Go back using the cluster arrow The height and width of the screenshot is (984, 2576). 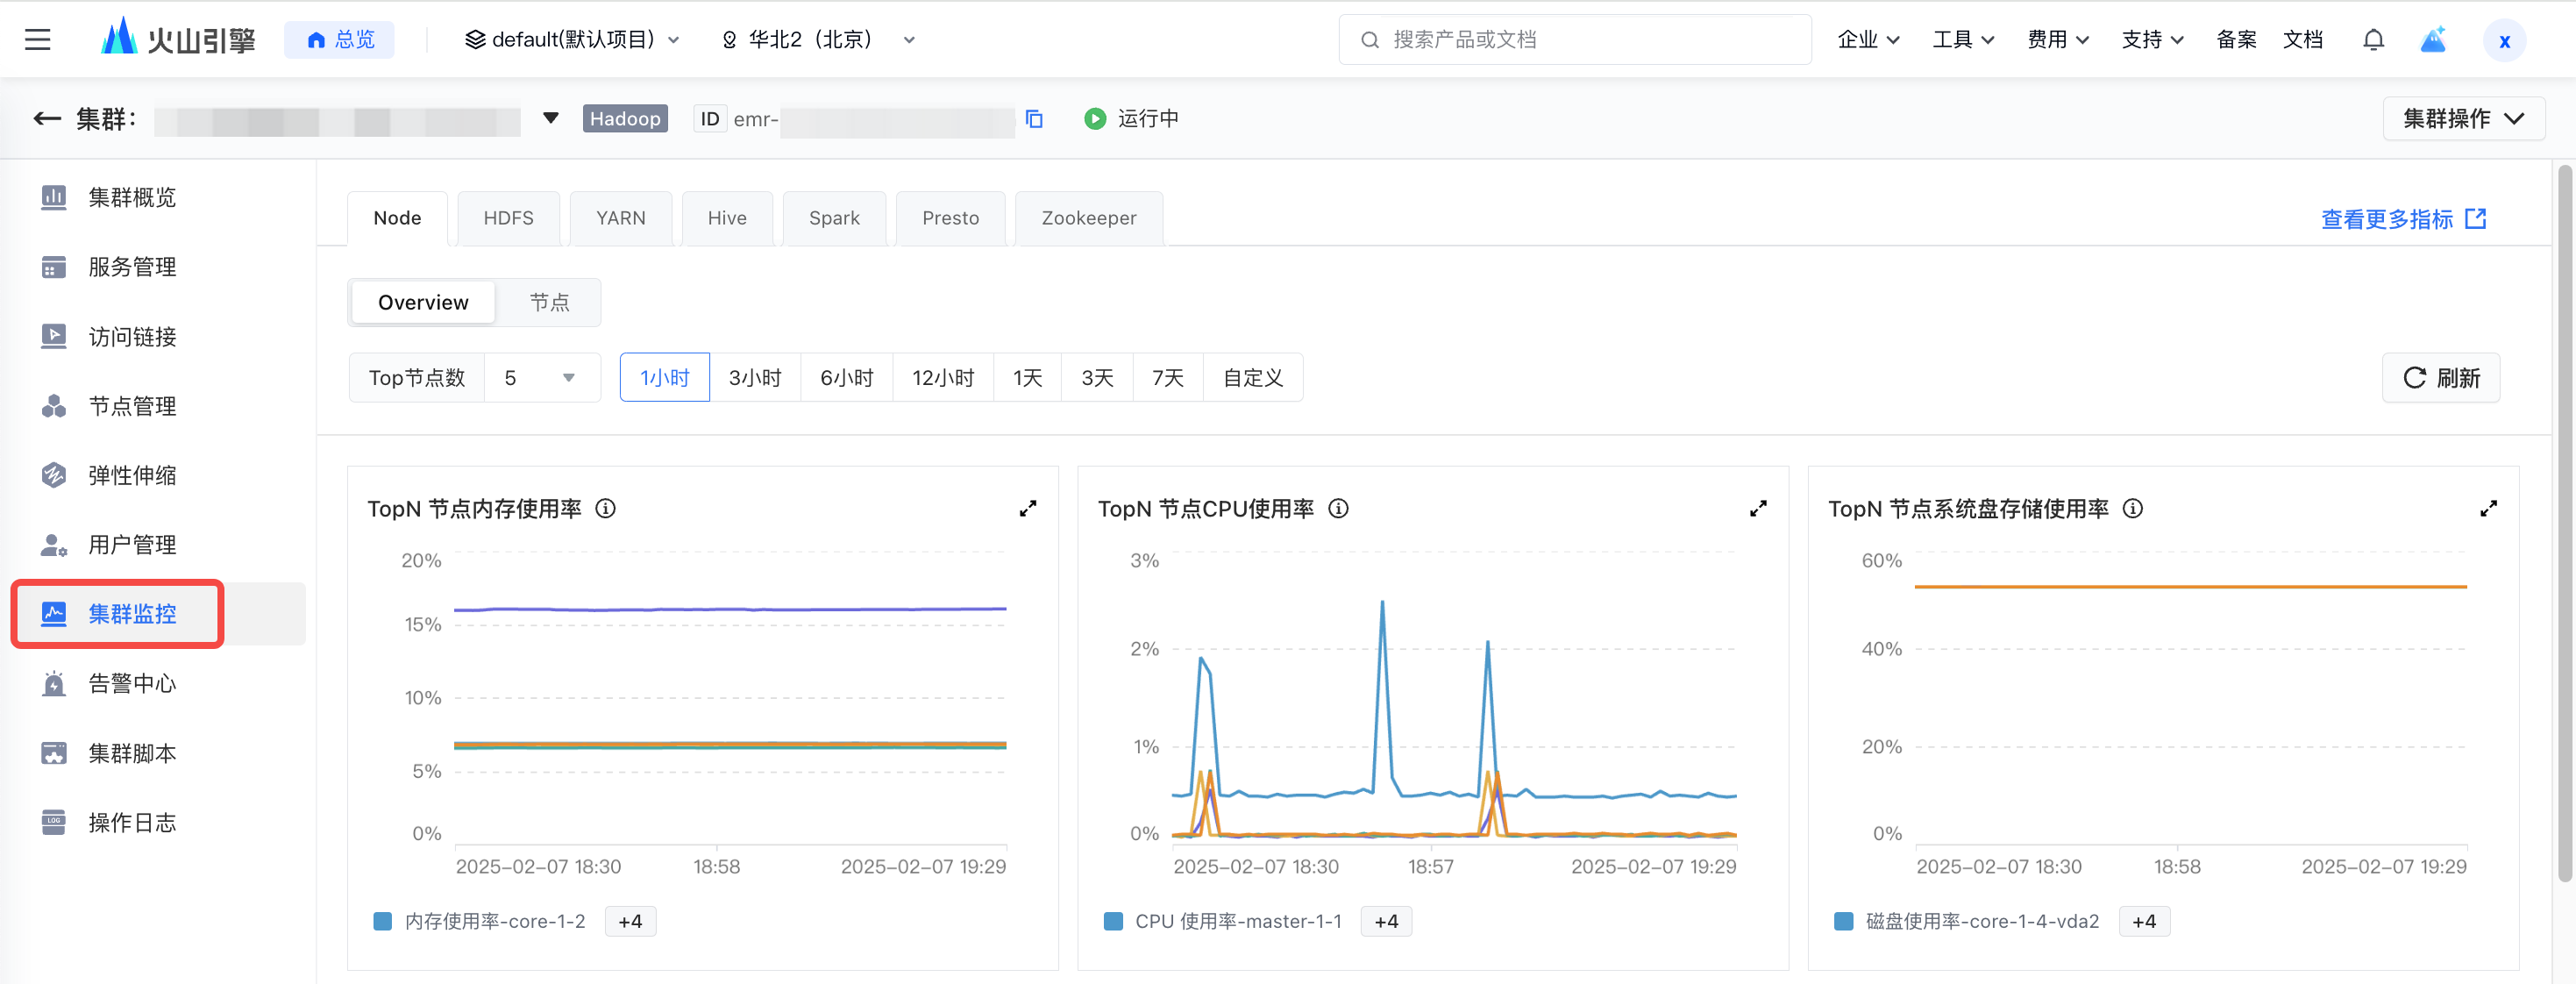point(46,119)
